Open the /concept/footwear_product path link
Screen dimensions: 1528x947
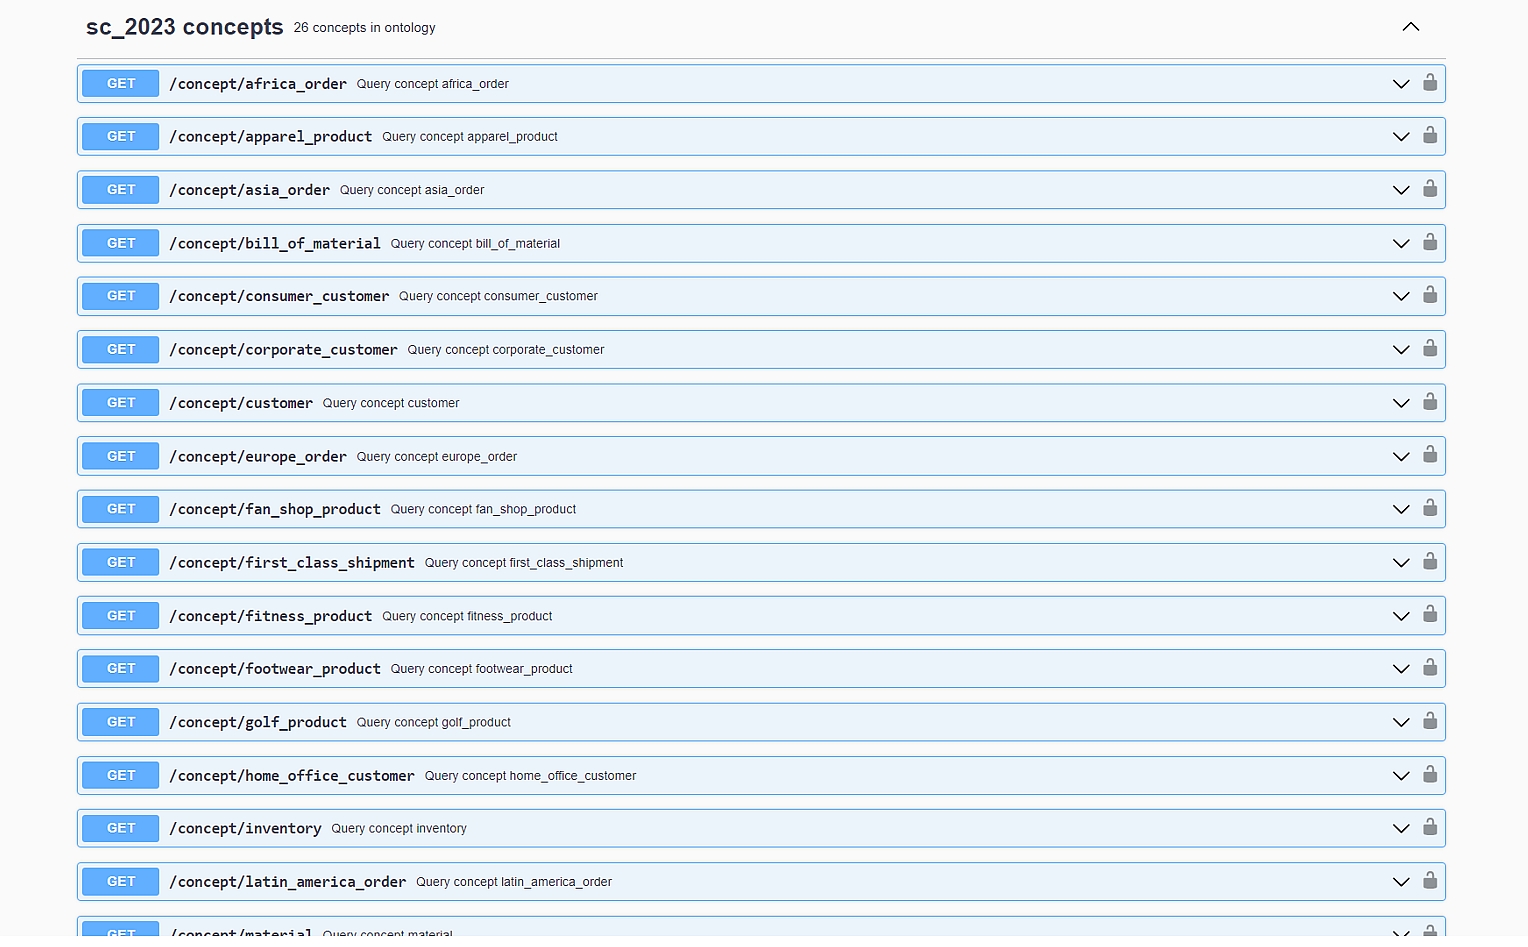point(275,669)
